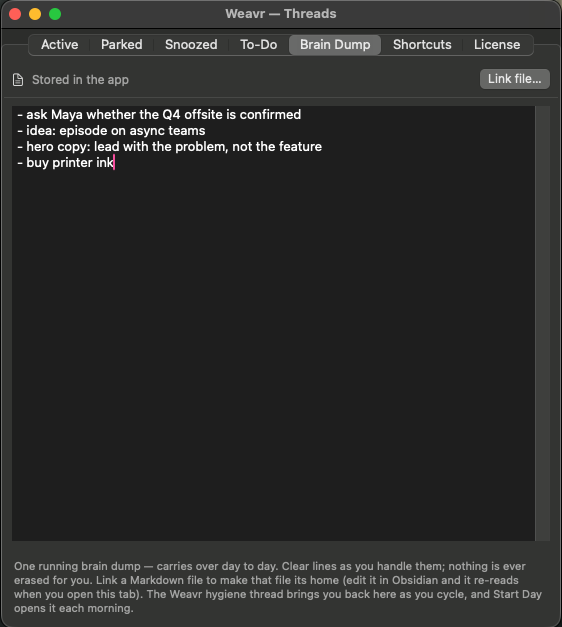Click the Link file... button
This screenshot has width=562, height=627.
pos(514,79)
